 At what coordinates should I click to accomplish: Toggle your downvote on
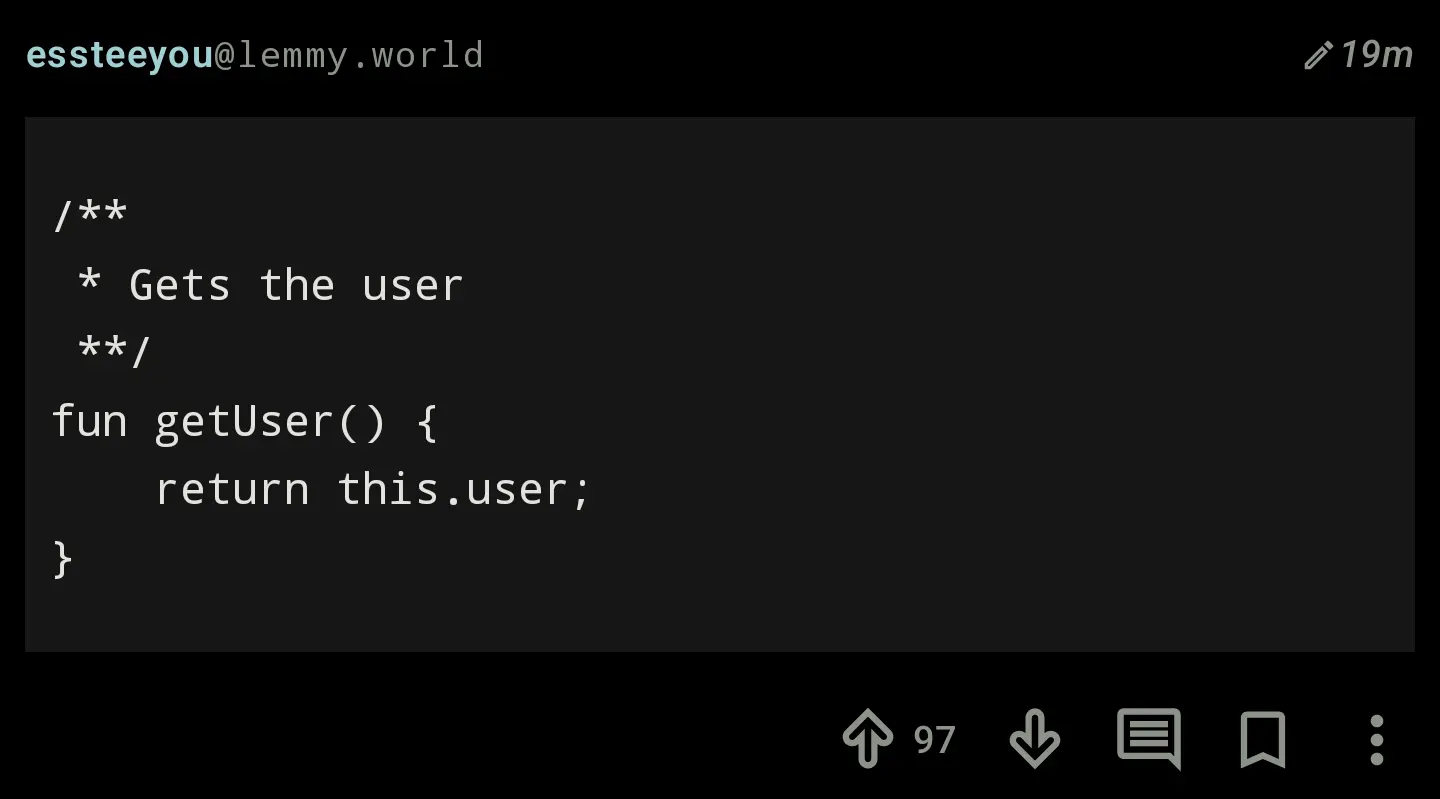coord(1034,739)
